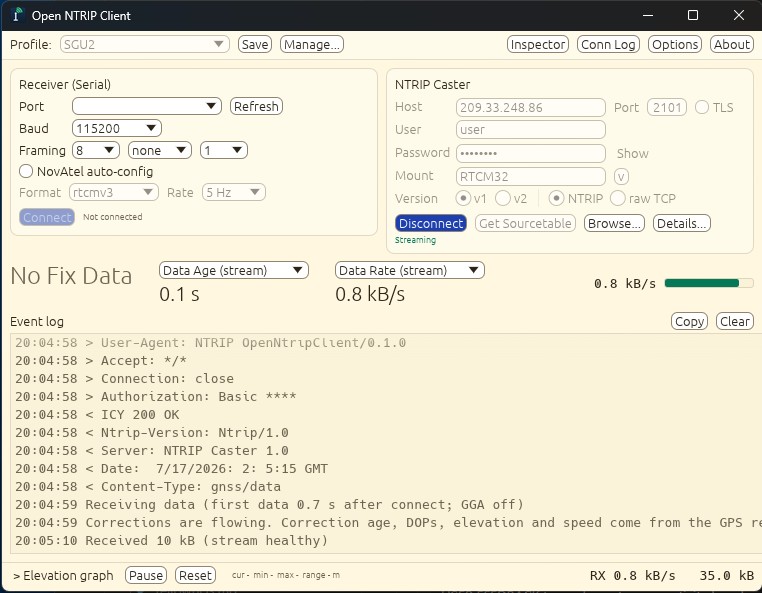Click log line Ntrip-Version: Ntrip/1.0
762x593 pixels.
(152, 433)
